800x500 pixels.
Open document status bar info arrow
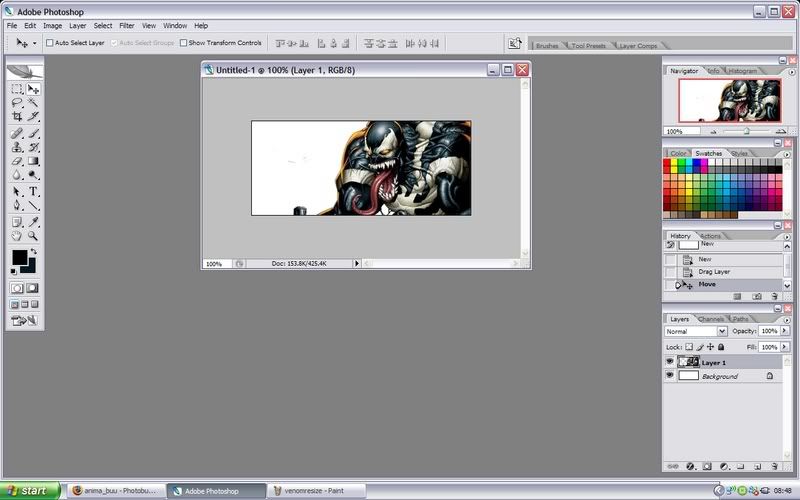coord(357,263)
